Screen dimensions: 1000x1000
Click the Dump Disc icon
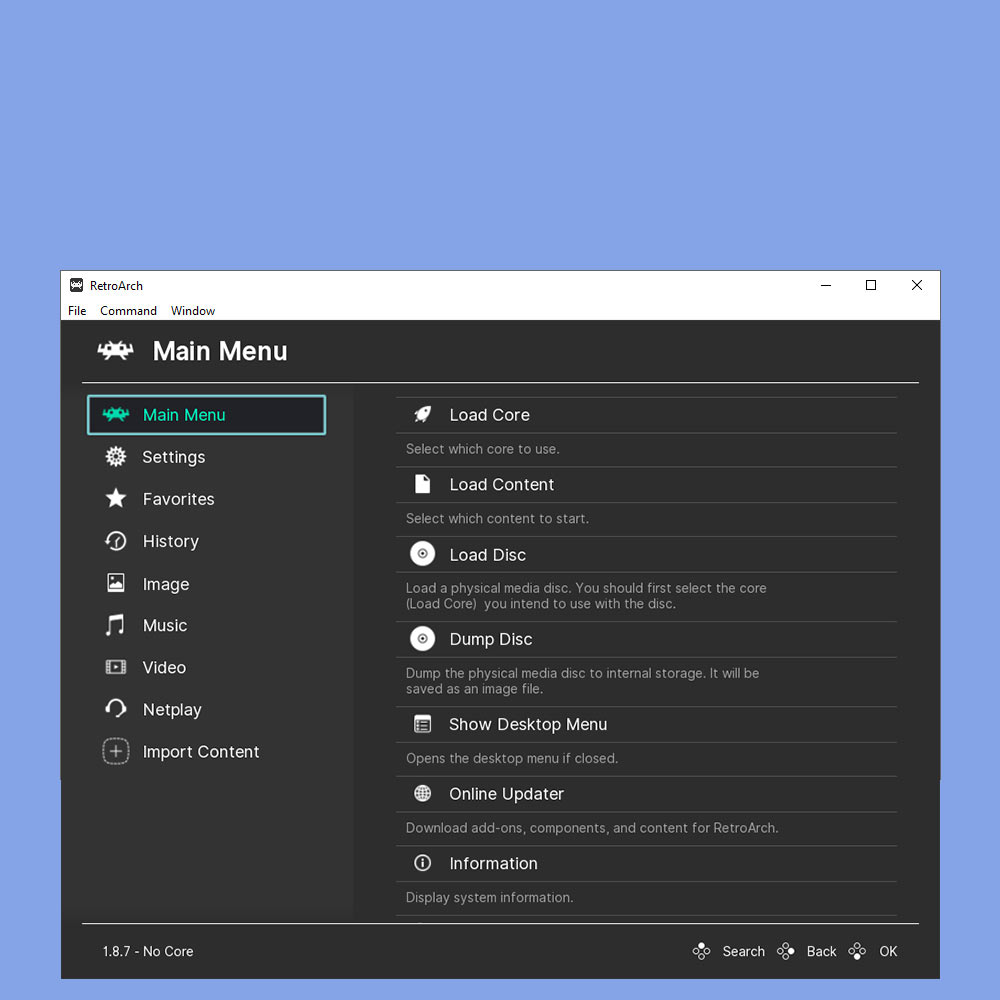click(x=423, y=639)
